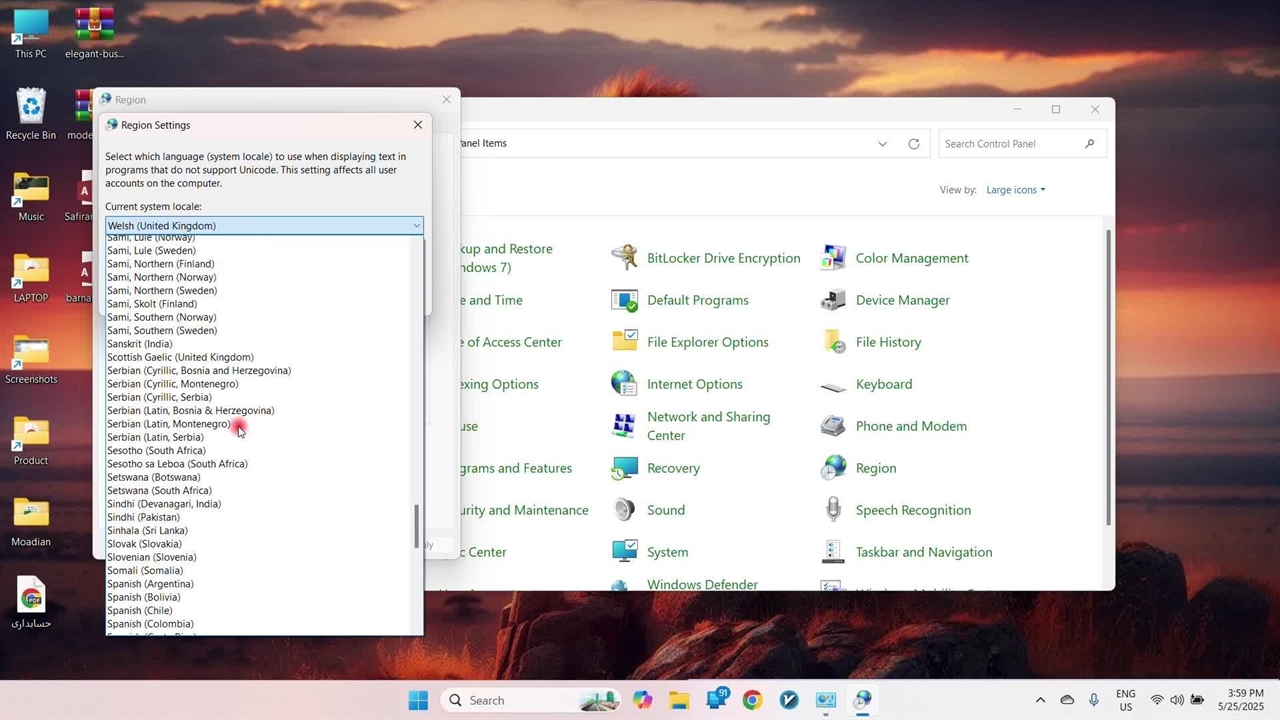Select Serbian (Latin, Serbia) from the list

point(155,437)
